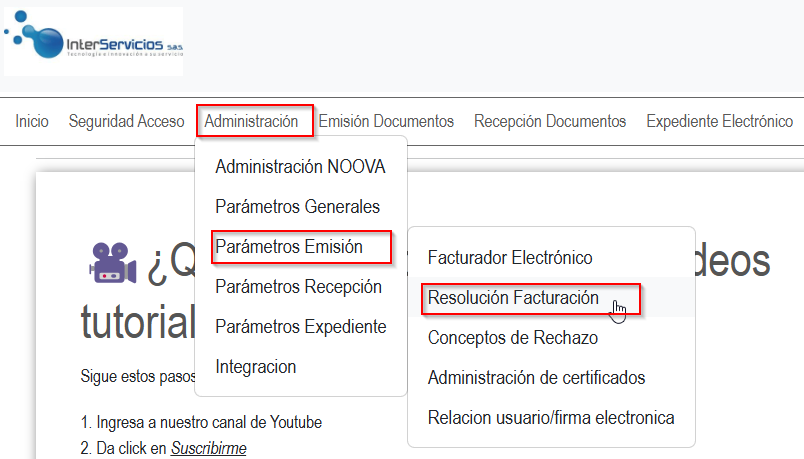Open Facturador Electrónico submenu item

(510, 258)
